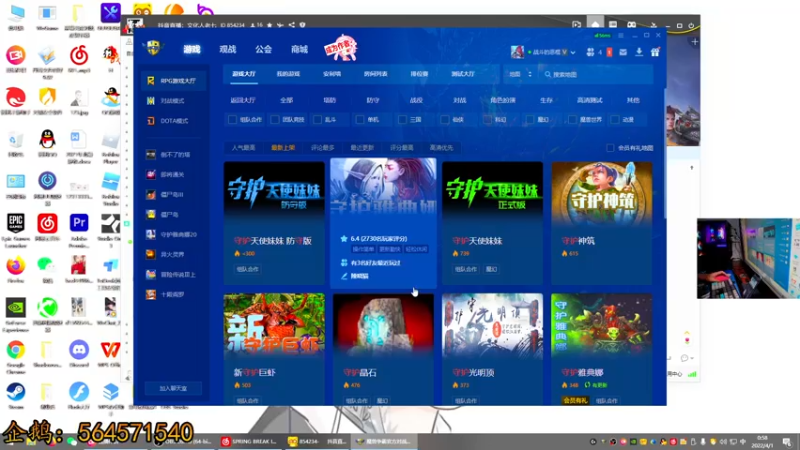
Task: Click the main content vertical scrollbar
Action: coord(665,153)
